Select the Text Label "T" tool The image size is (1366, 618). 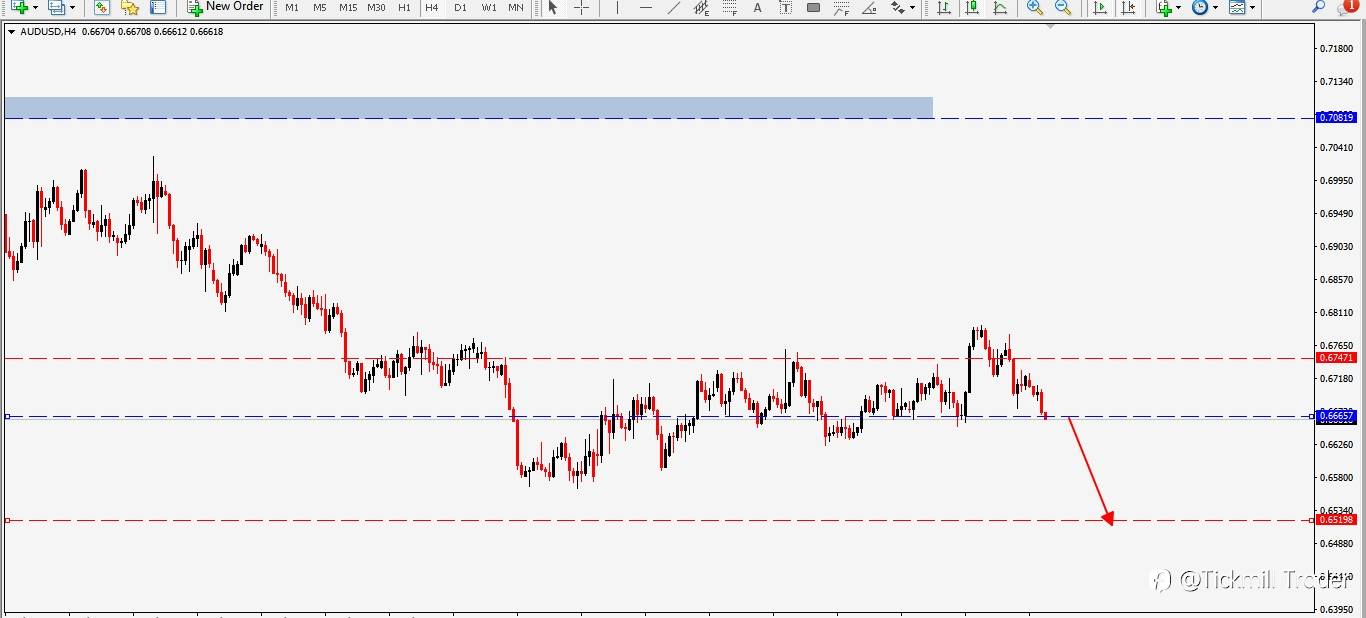[785, 7]
